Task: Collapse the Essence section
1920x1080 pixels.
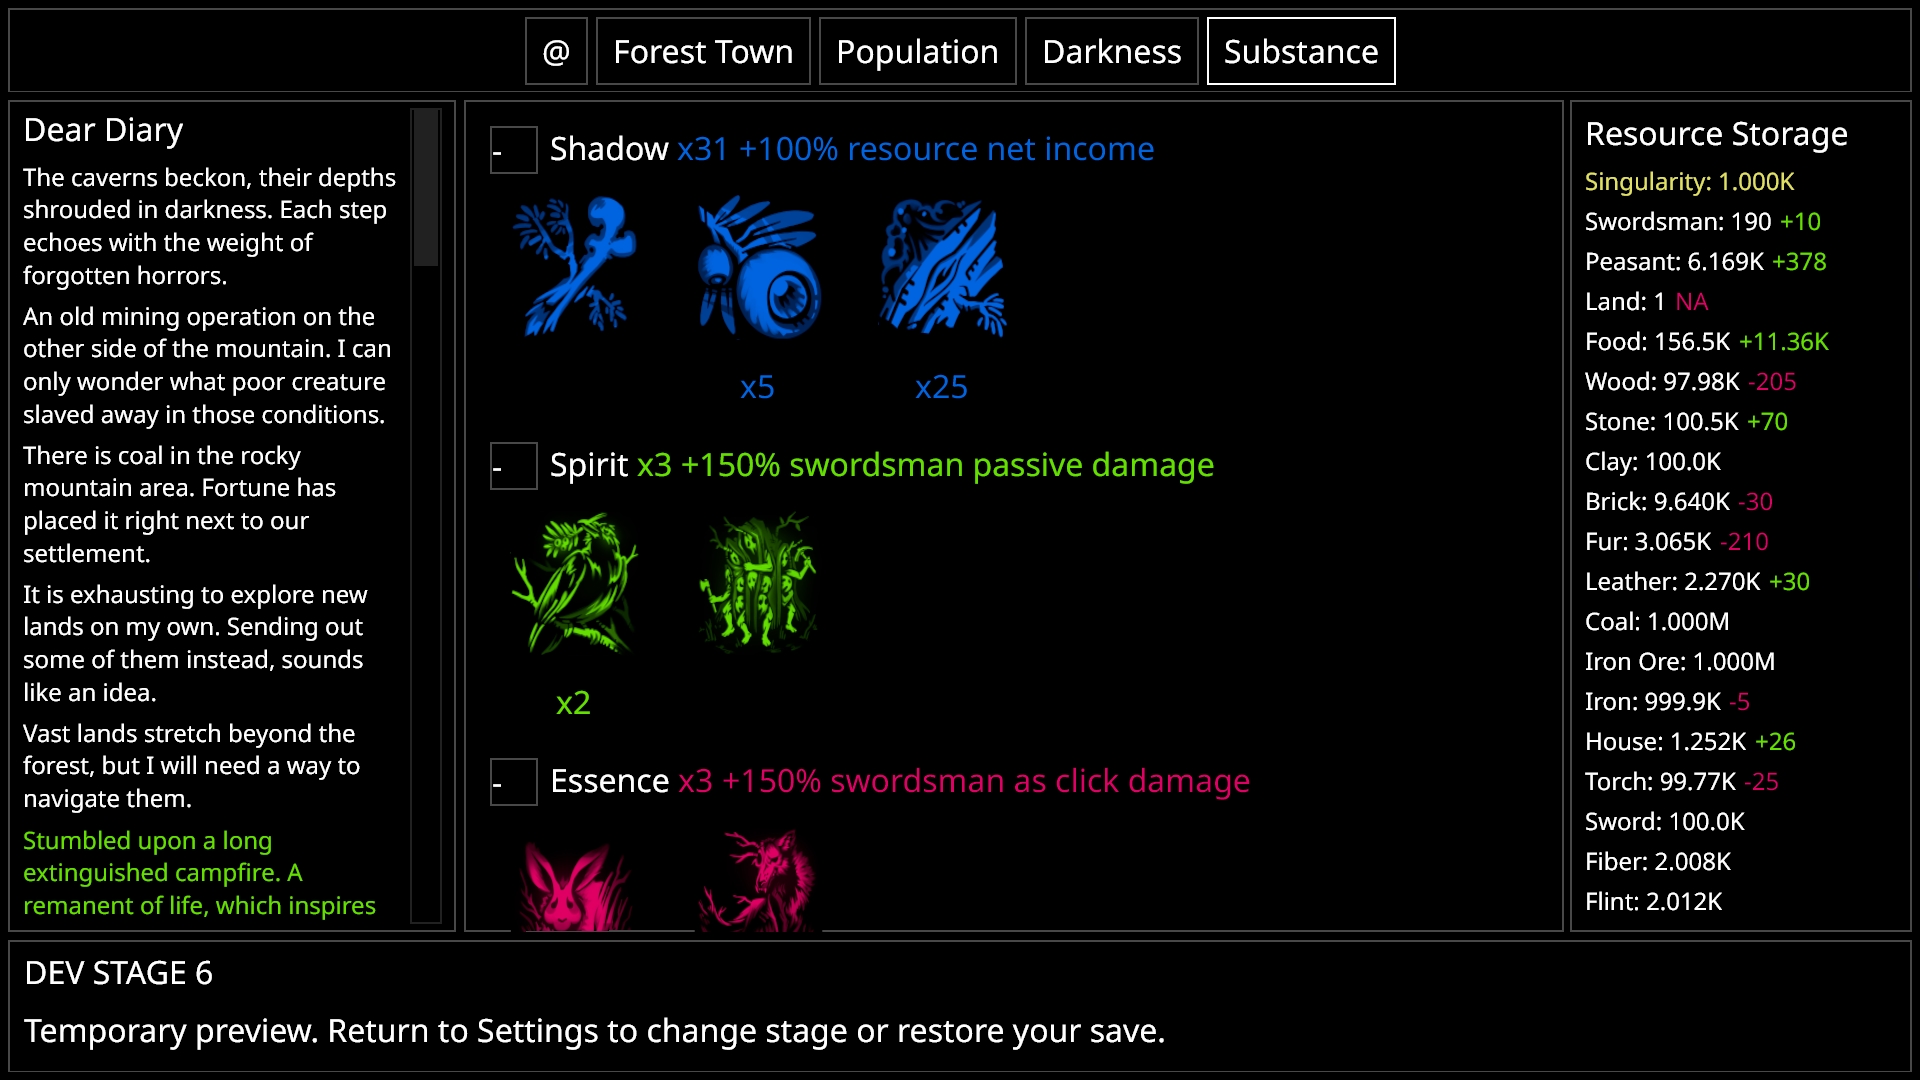Action: pyautogui.click(x=514, y=782)
